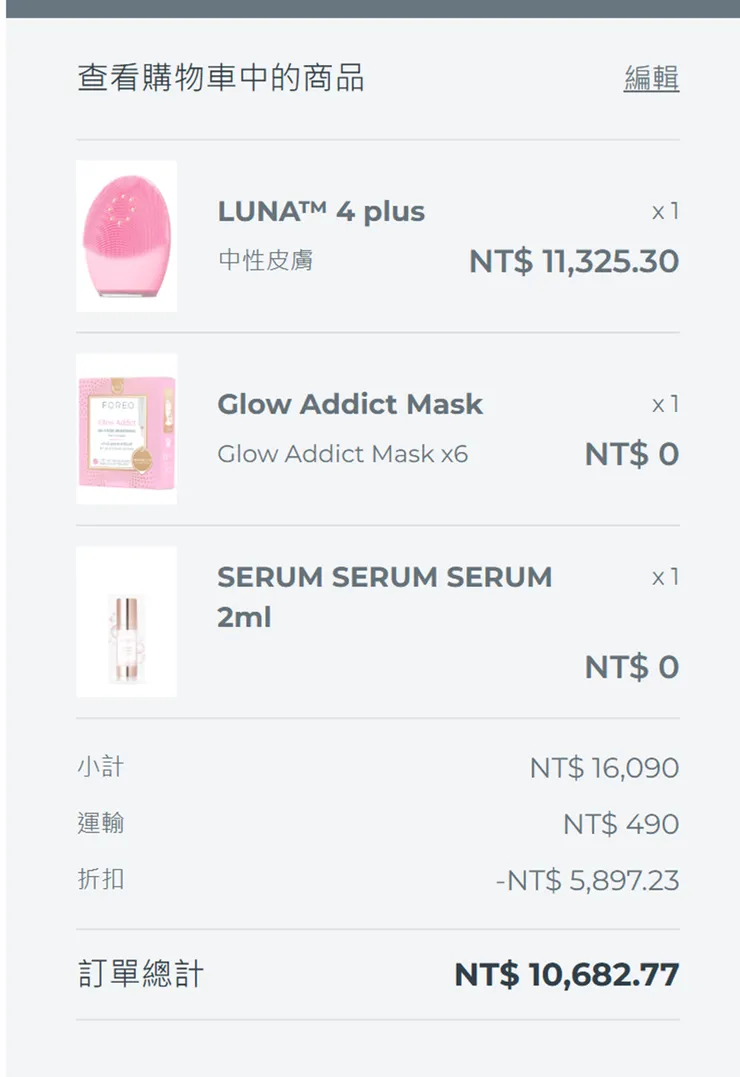
Task: Click the subtotal amount NT$ 16,090
Action: pos(604,768)
